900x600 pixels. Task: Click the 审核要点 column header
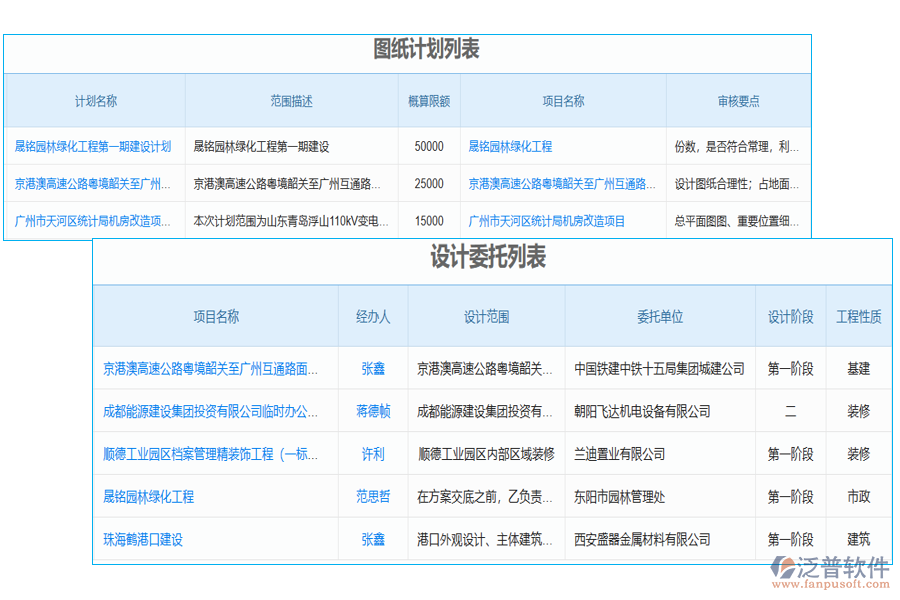[738, 100]
